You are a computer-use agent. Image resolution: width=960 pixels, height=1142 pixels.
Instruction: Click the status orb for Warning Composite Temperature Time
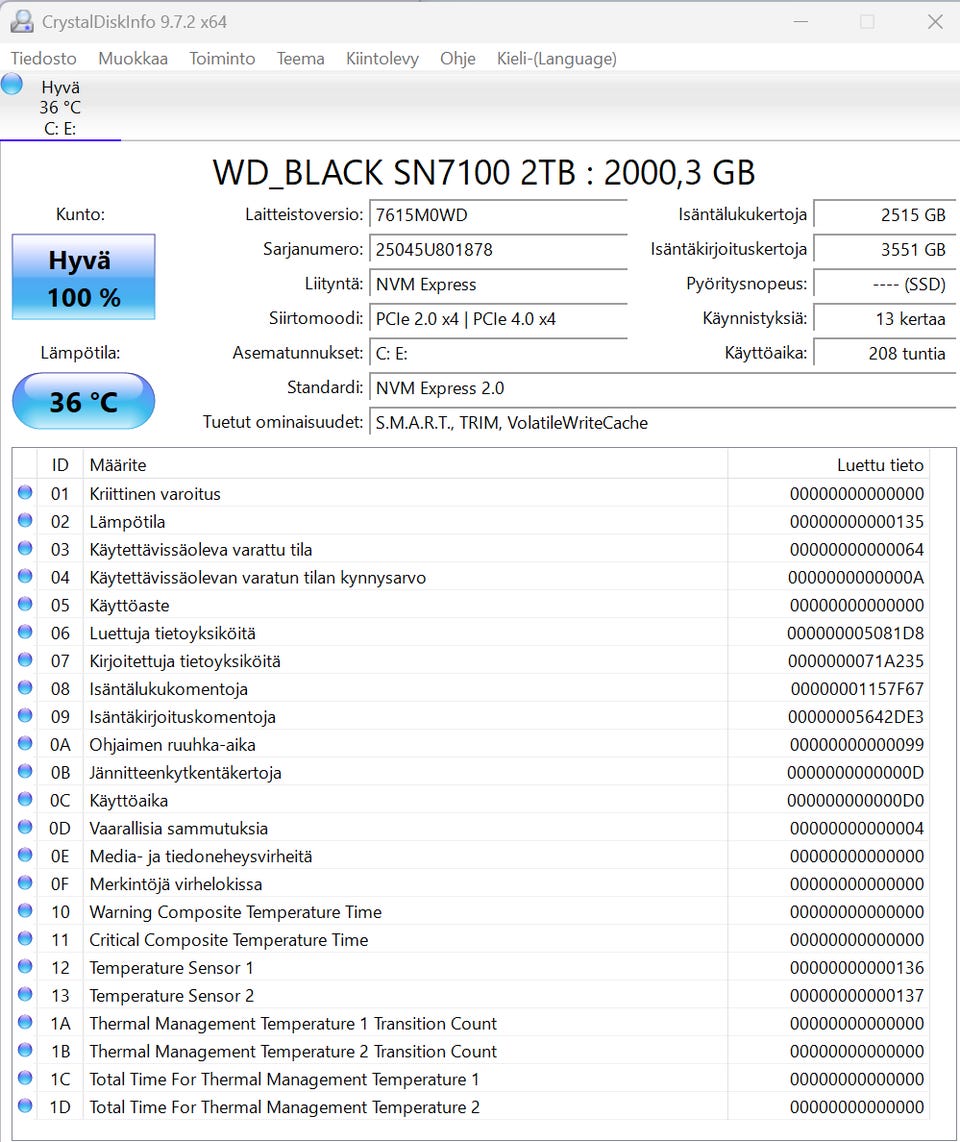click(25, 910)
